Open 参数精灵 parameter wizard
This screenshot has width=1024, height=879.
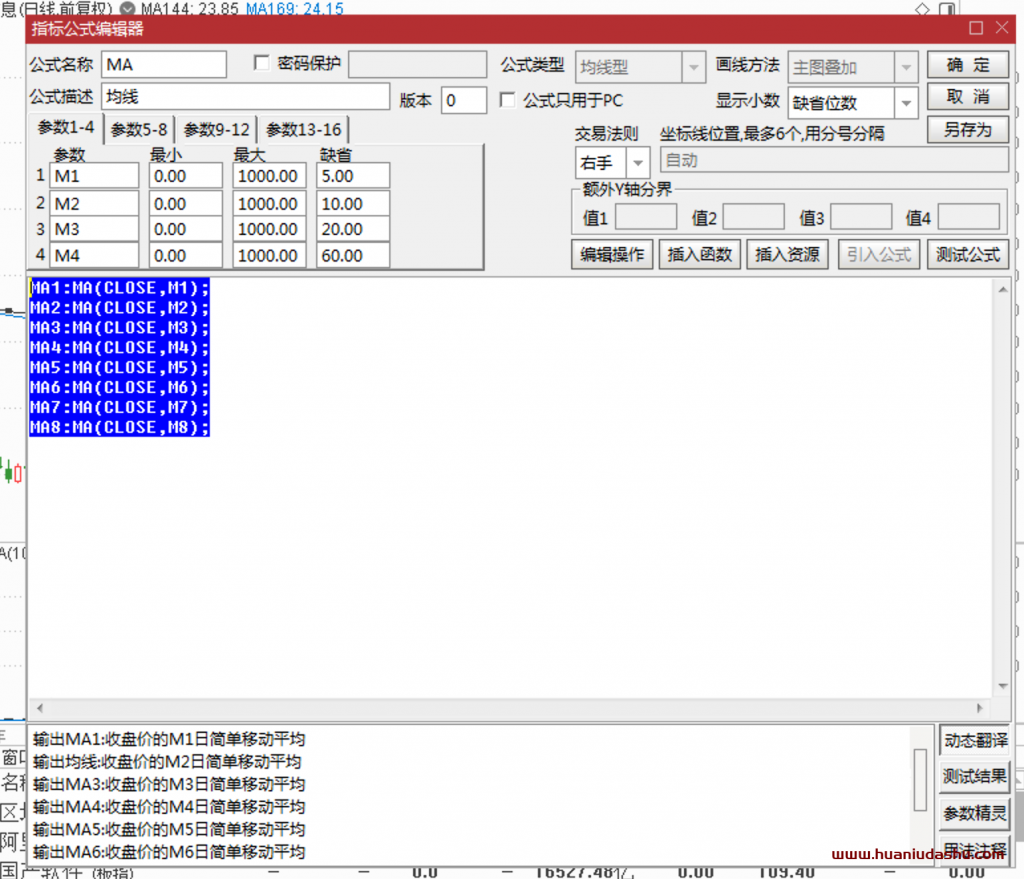coord(974,814)
